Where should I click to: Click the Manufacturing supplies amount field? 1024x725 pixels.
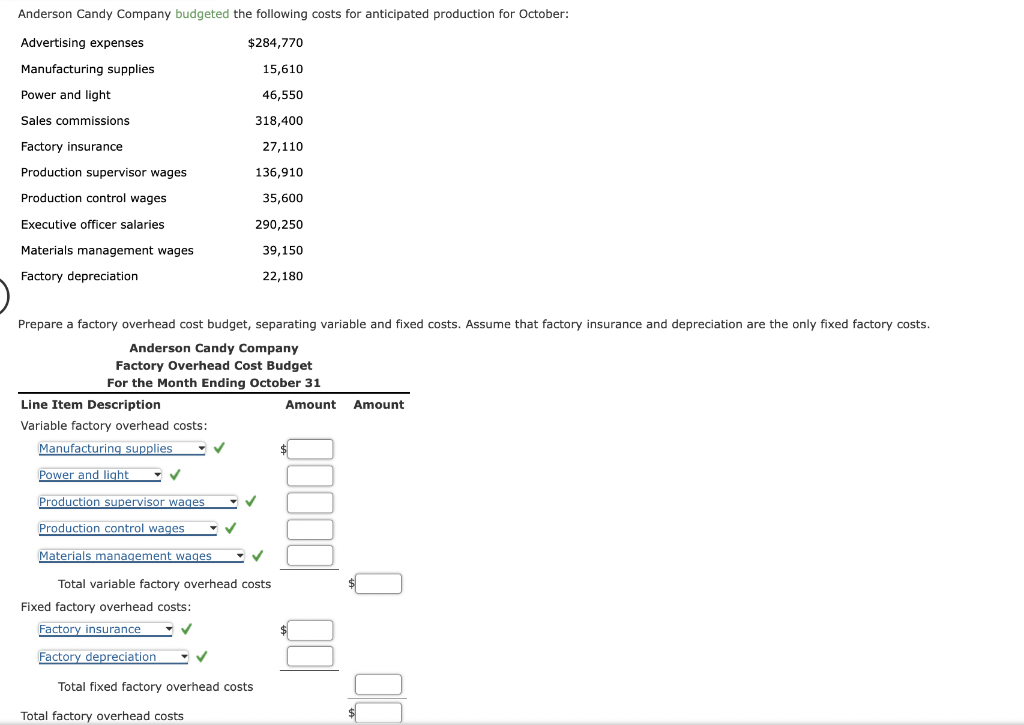click(x=310, y=449)
